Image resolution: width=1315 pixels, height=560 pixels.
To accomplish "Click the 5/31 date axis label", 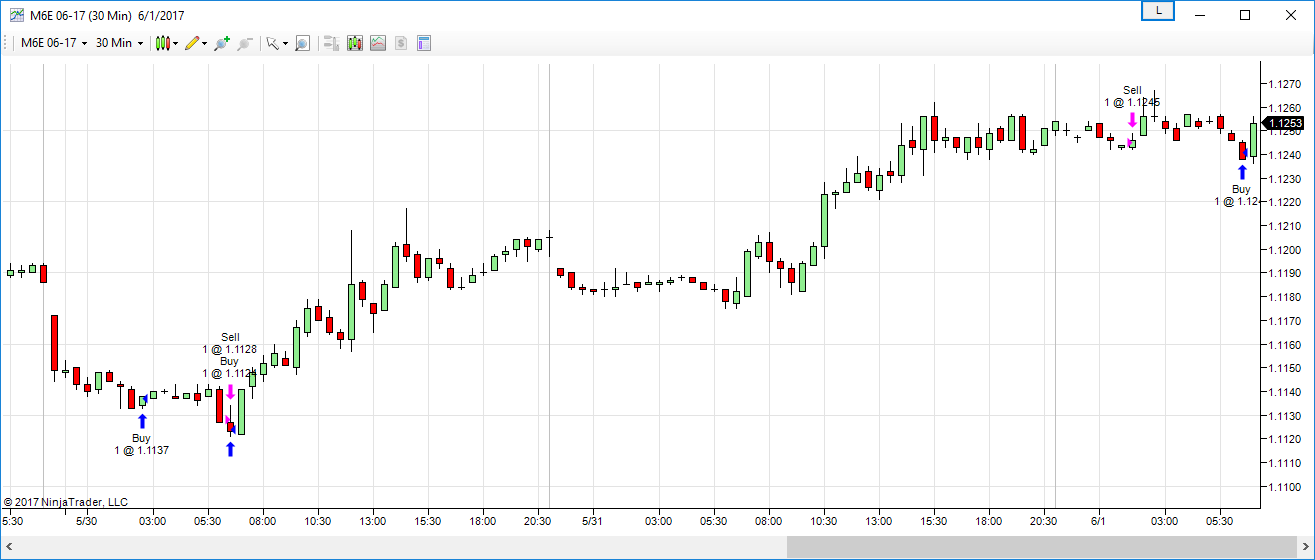I will (592, 521).
